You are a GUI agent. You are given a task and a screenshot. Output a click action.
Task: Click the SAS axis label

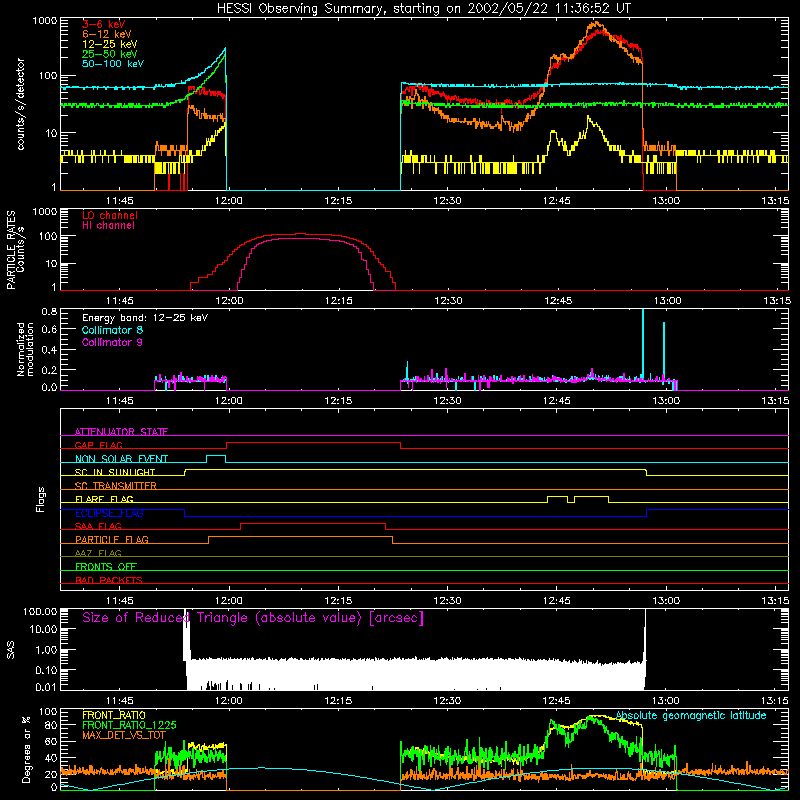click(x=10, y=650)
